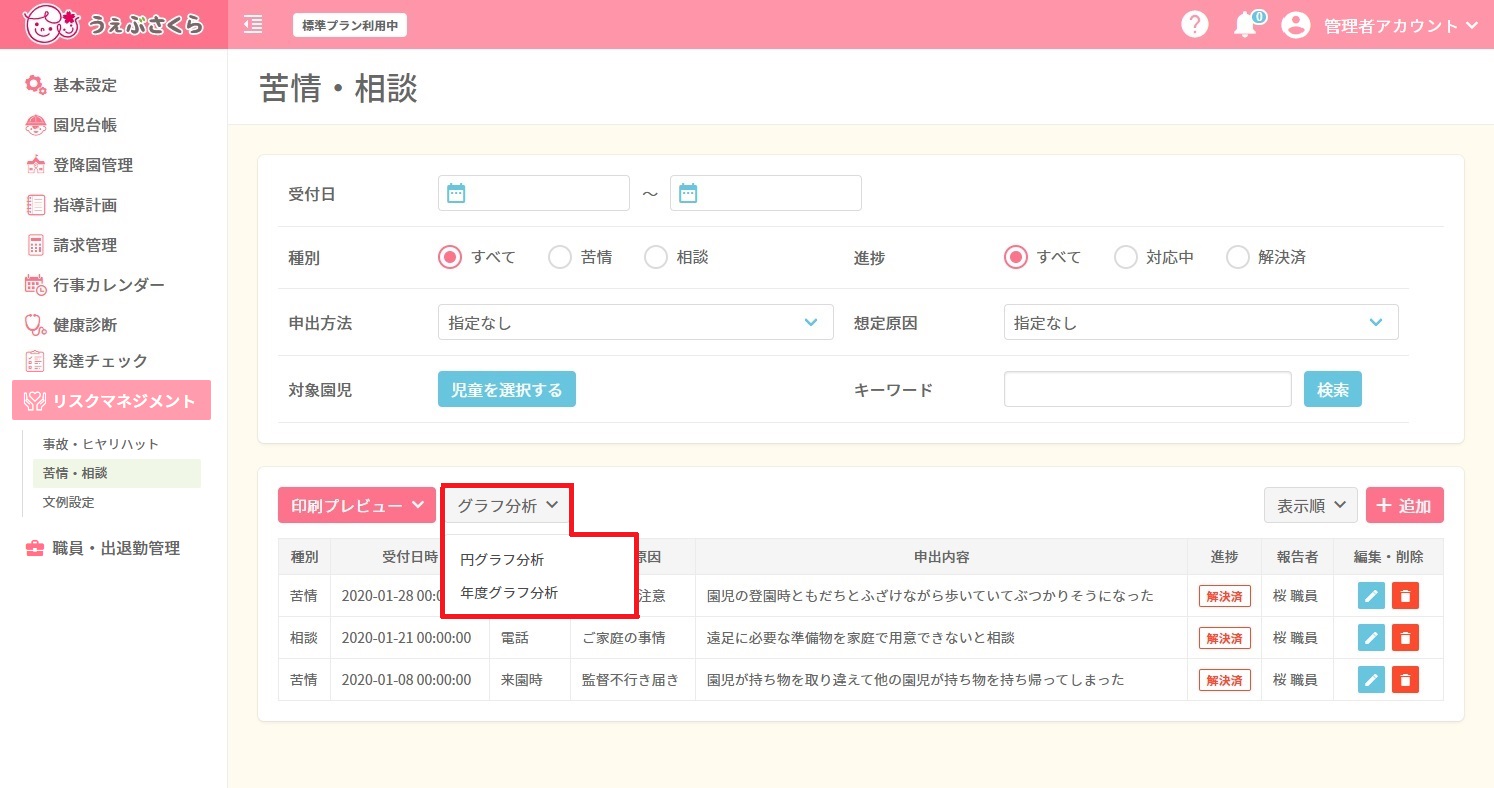Click the 健康診断 stethoscope icon
The height and width of the screenshot is (788, 1494).
(x=36, y=325)
